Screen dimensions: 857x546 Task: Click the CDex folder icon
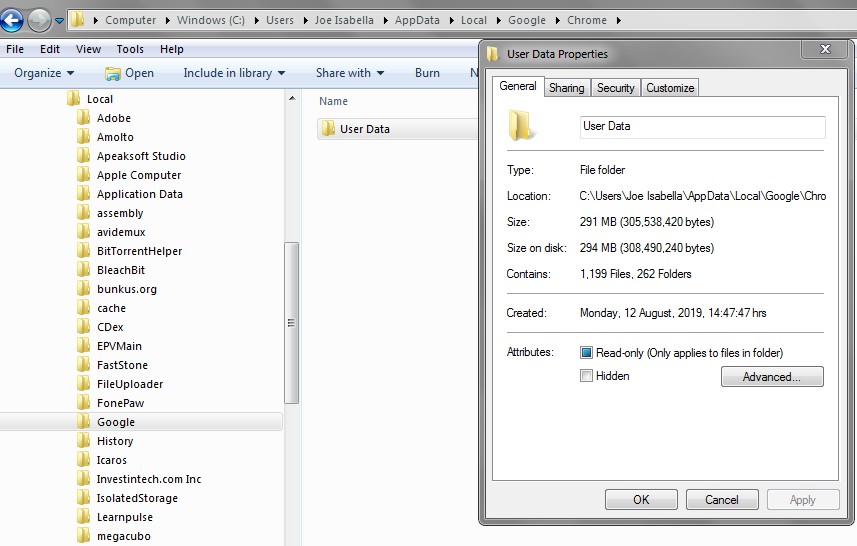[x=83, y=327]
